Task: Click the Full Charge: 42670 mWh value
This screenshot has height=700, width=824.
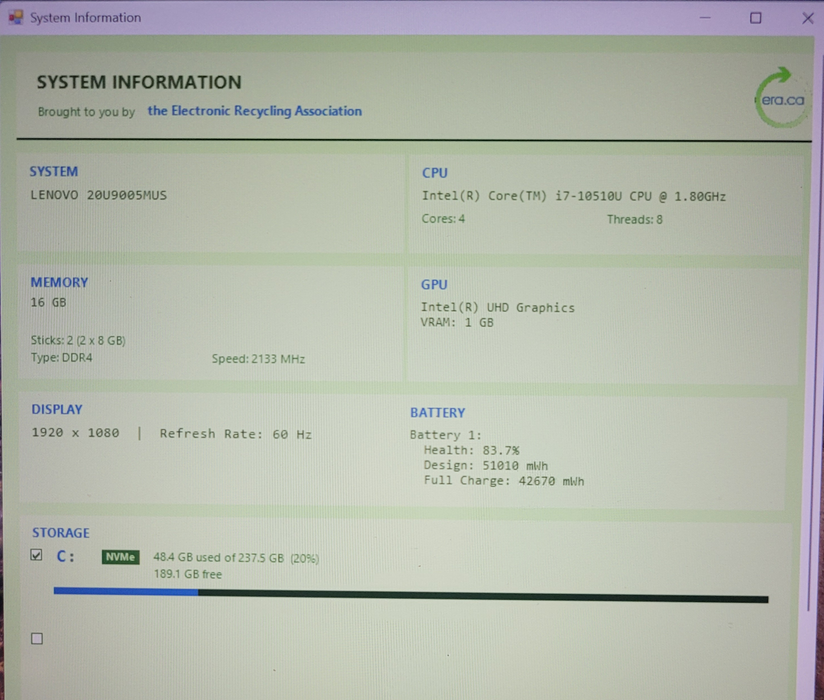Action: [504, 481]
